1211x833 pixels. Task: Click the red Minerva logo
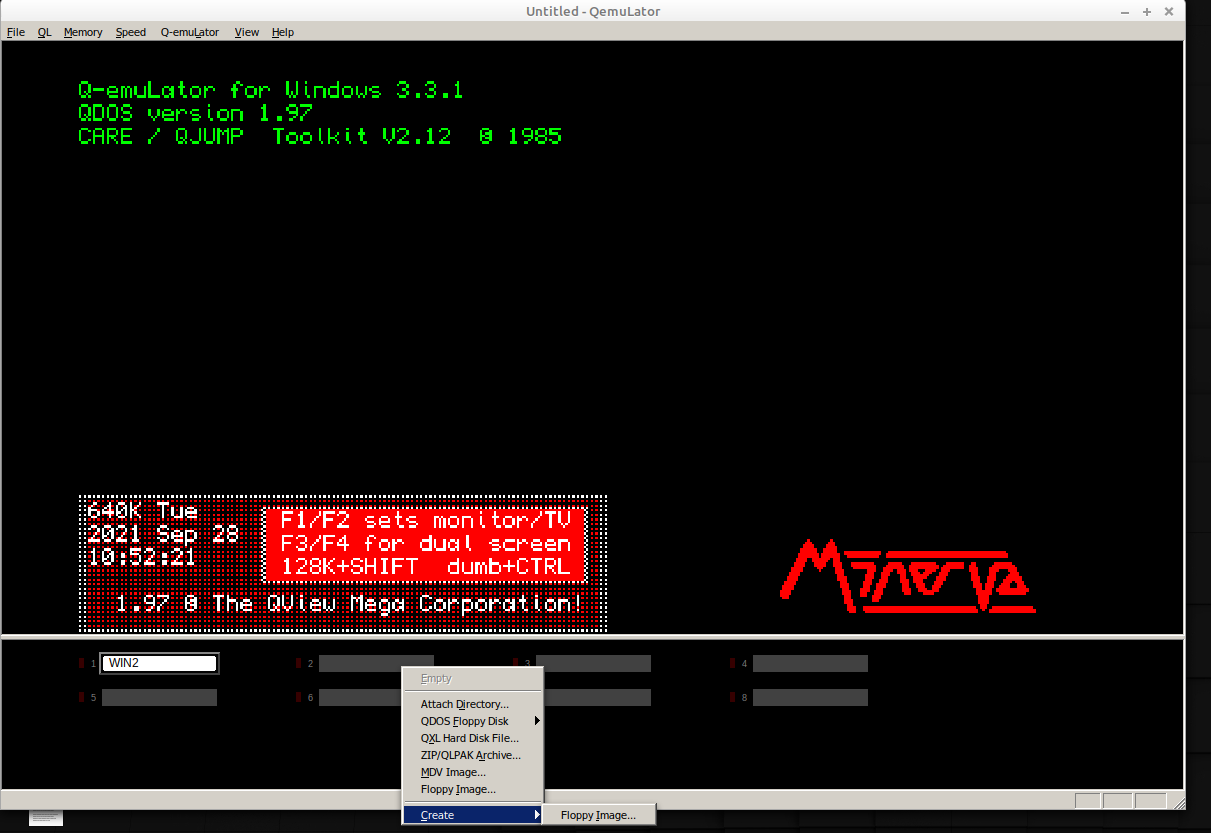pos(907,576)
